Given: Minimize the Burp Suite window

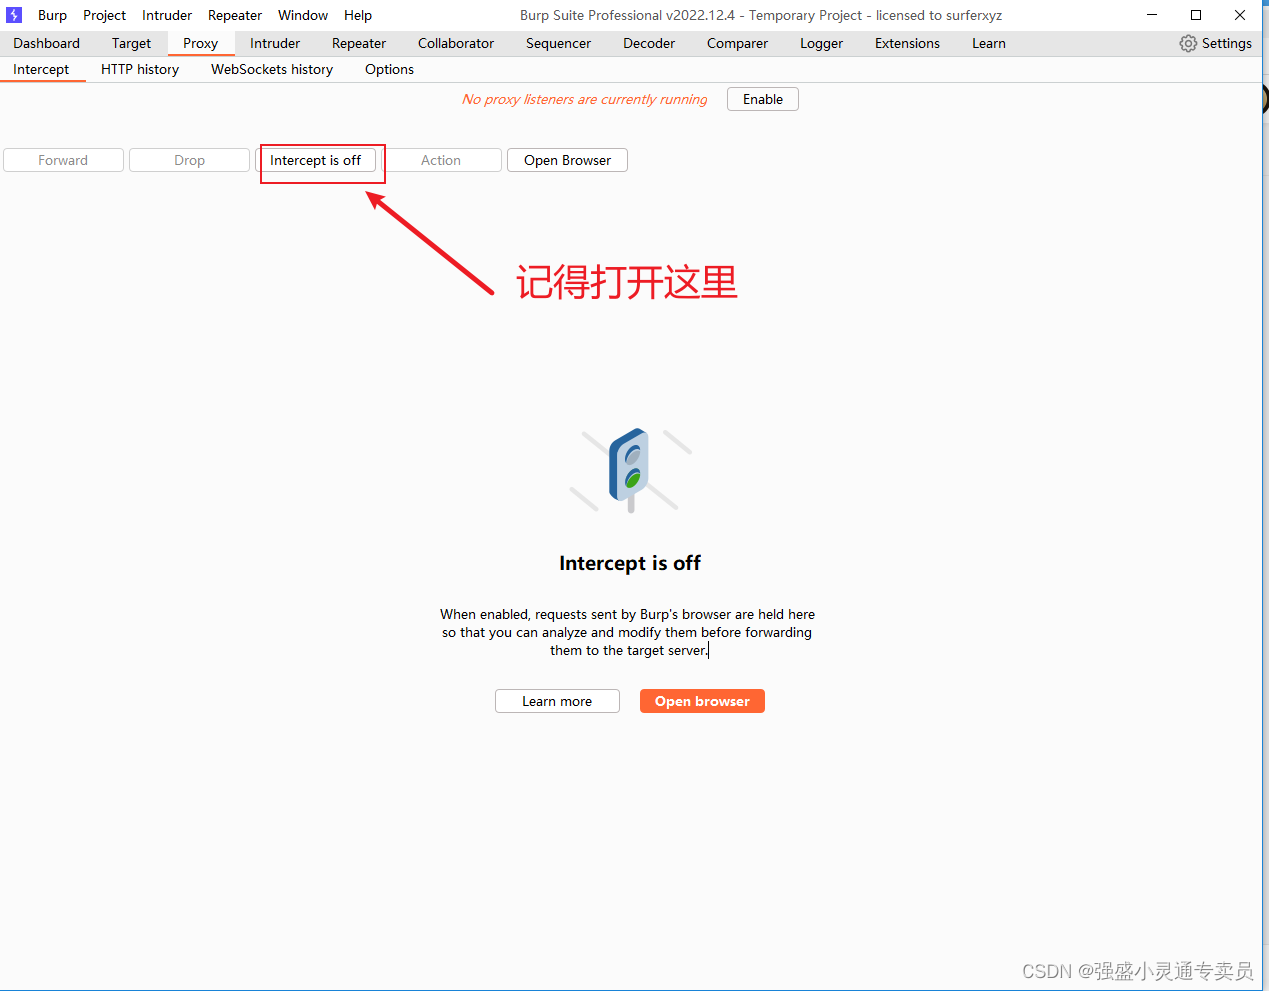Looking at the screenshot, I should tap(1152, 15).
